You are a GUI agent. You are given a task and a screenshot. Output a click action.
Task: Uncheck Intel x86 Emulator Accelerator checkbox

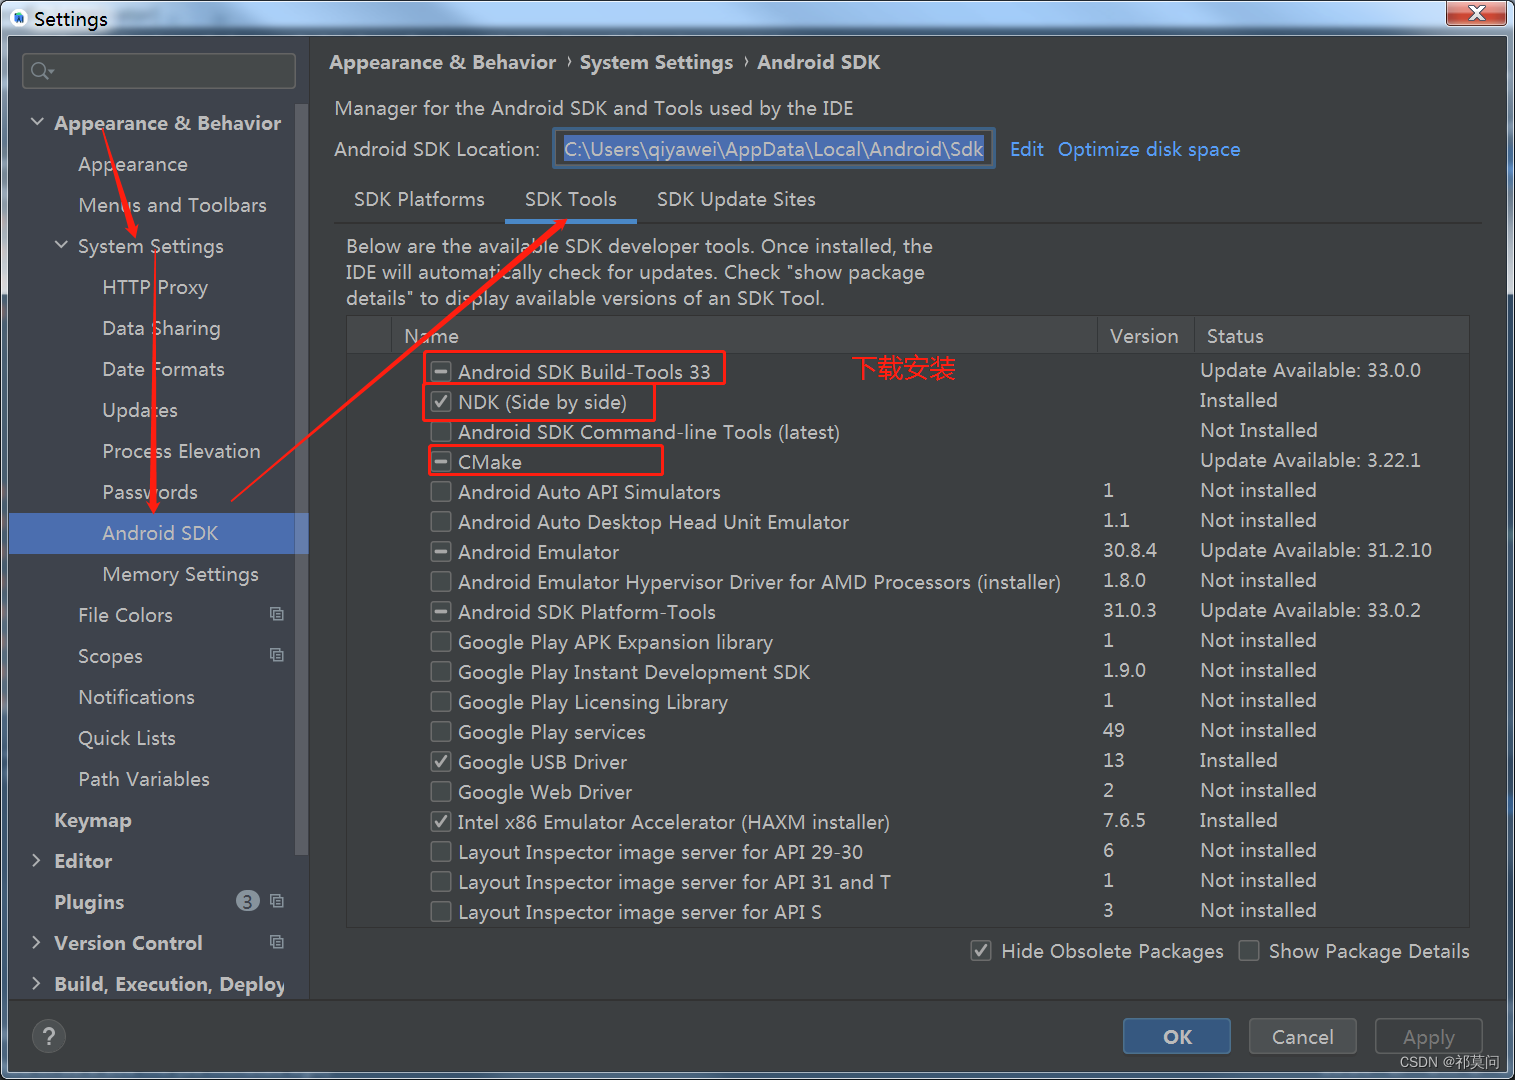click(440, 822)
